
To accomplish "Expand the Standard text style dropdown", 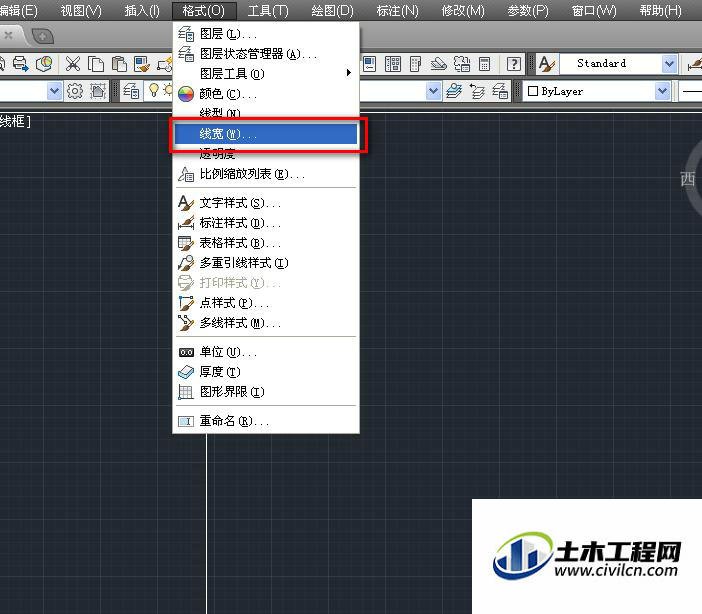I will [669, 64].
